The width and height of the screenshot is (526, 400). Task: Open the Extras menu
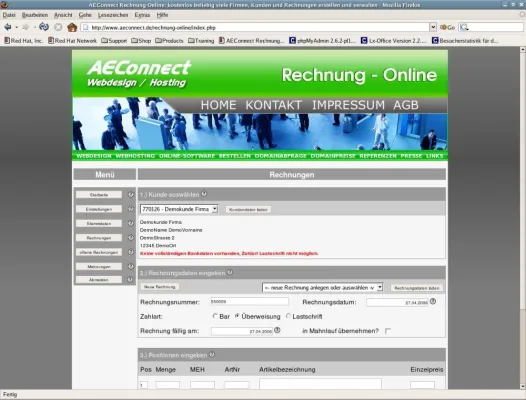click(142, 15)
